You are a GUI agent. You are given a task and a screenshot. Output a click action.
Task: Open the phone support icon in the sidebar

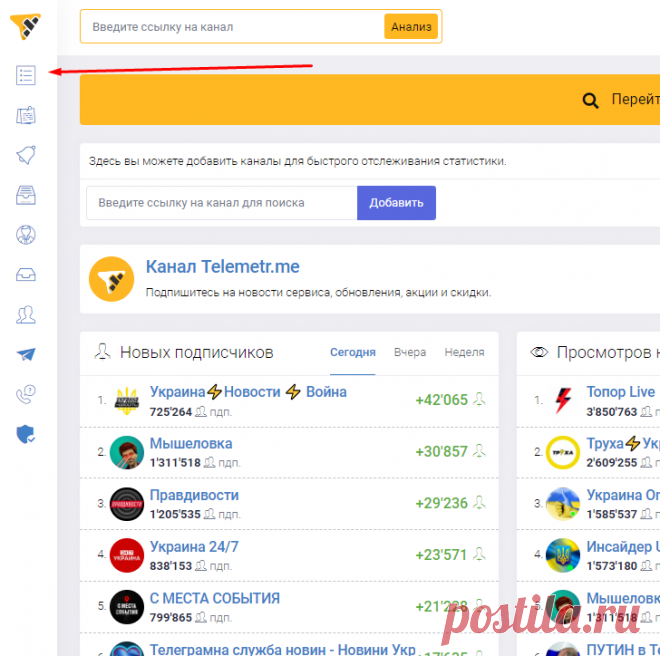(26, 394)
